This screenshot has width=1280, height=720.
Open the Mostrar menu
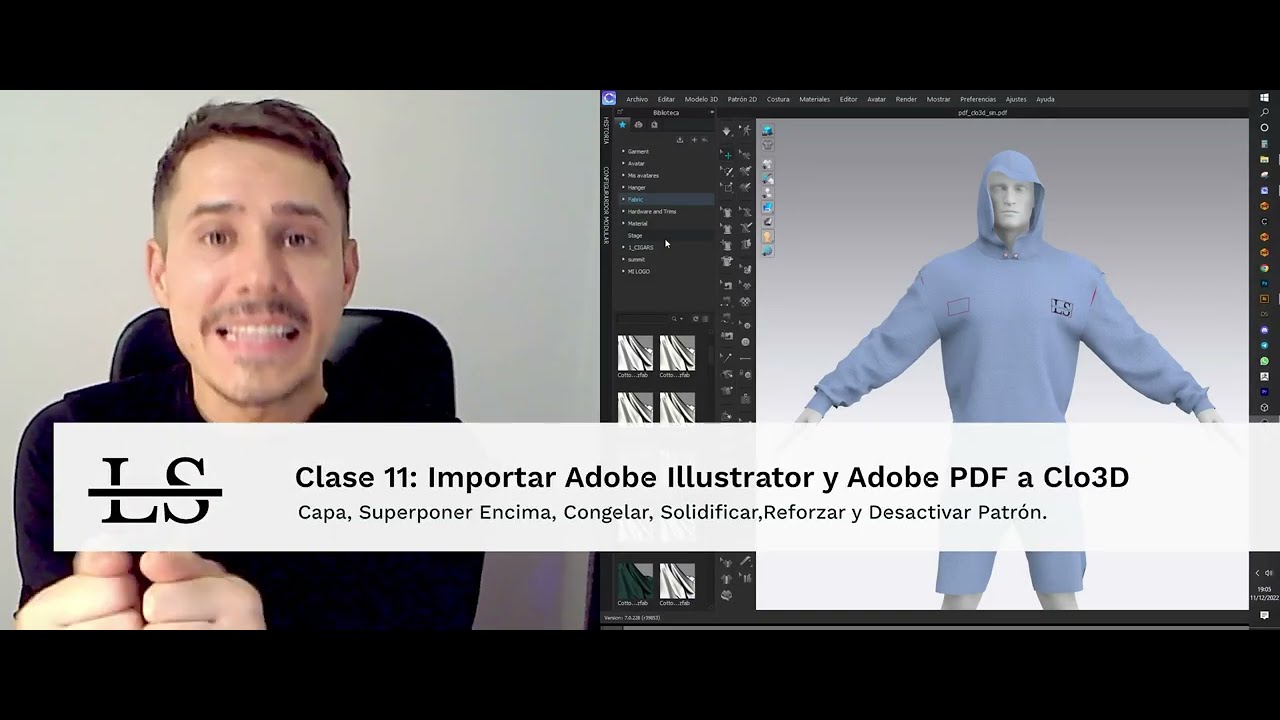(938, 99)
